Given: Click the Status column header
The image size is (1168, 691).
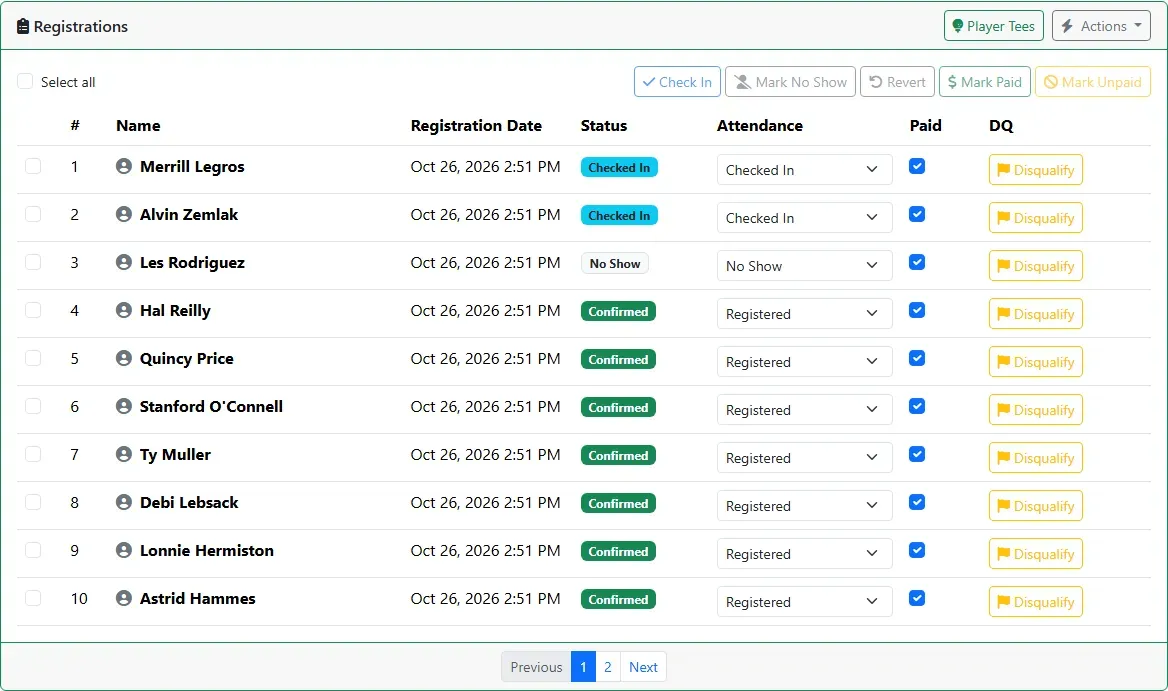Looking at the screenshot, I should pyautogui.click(x=603, y=126).
